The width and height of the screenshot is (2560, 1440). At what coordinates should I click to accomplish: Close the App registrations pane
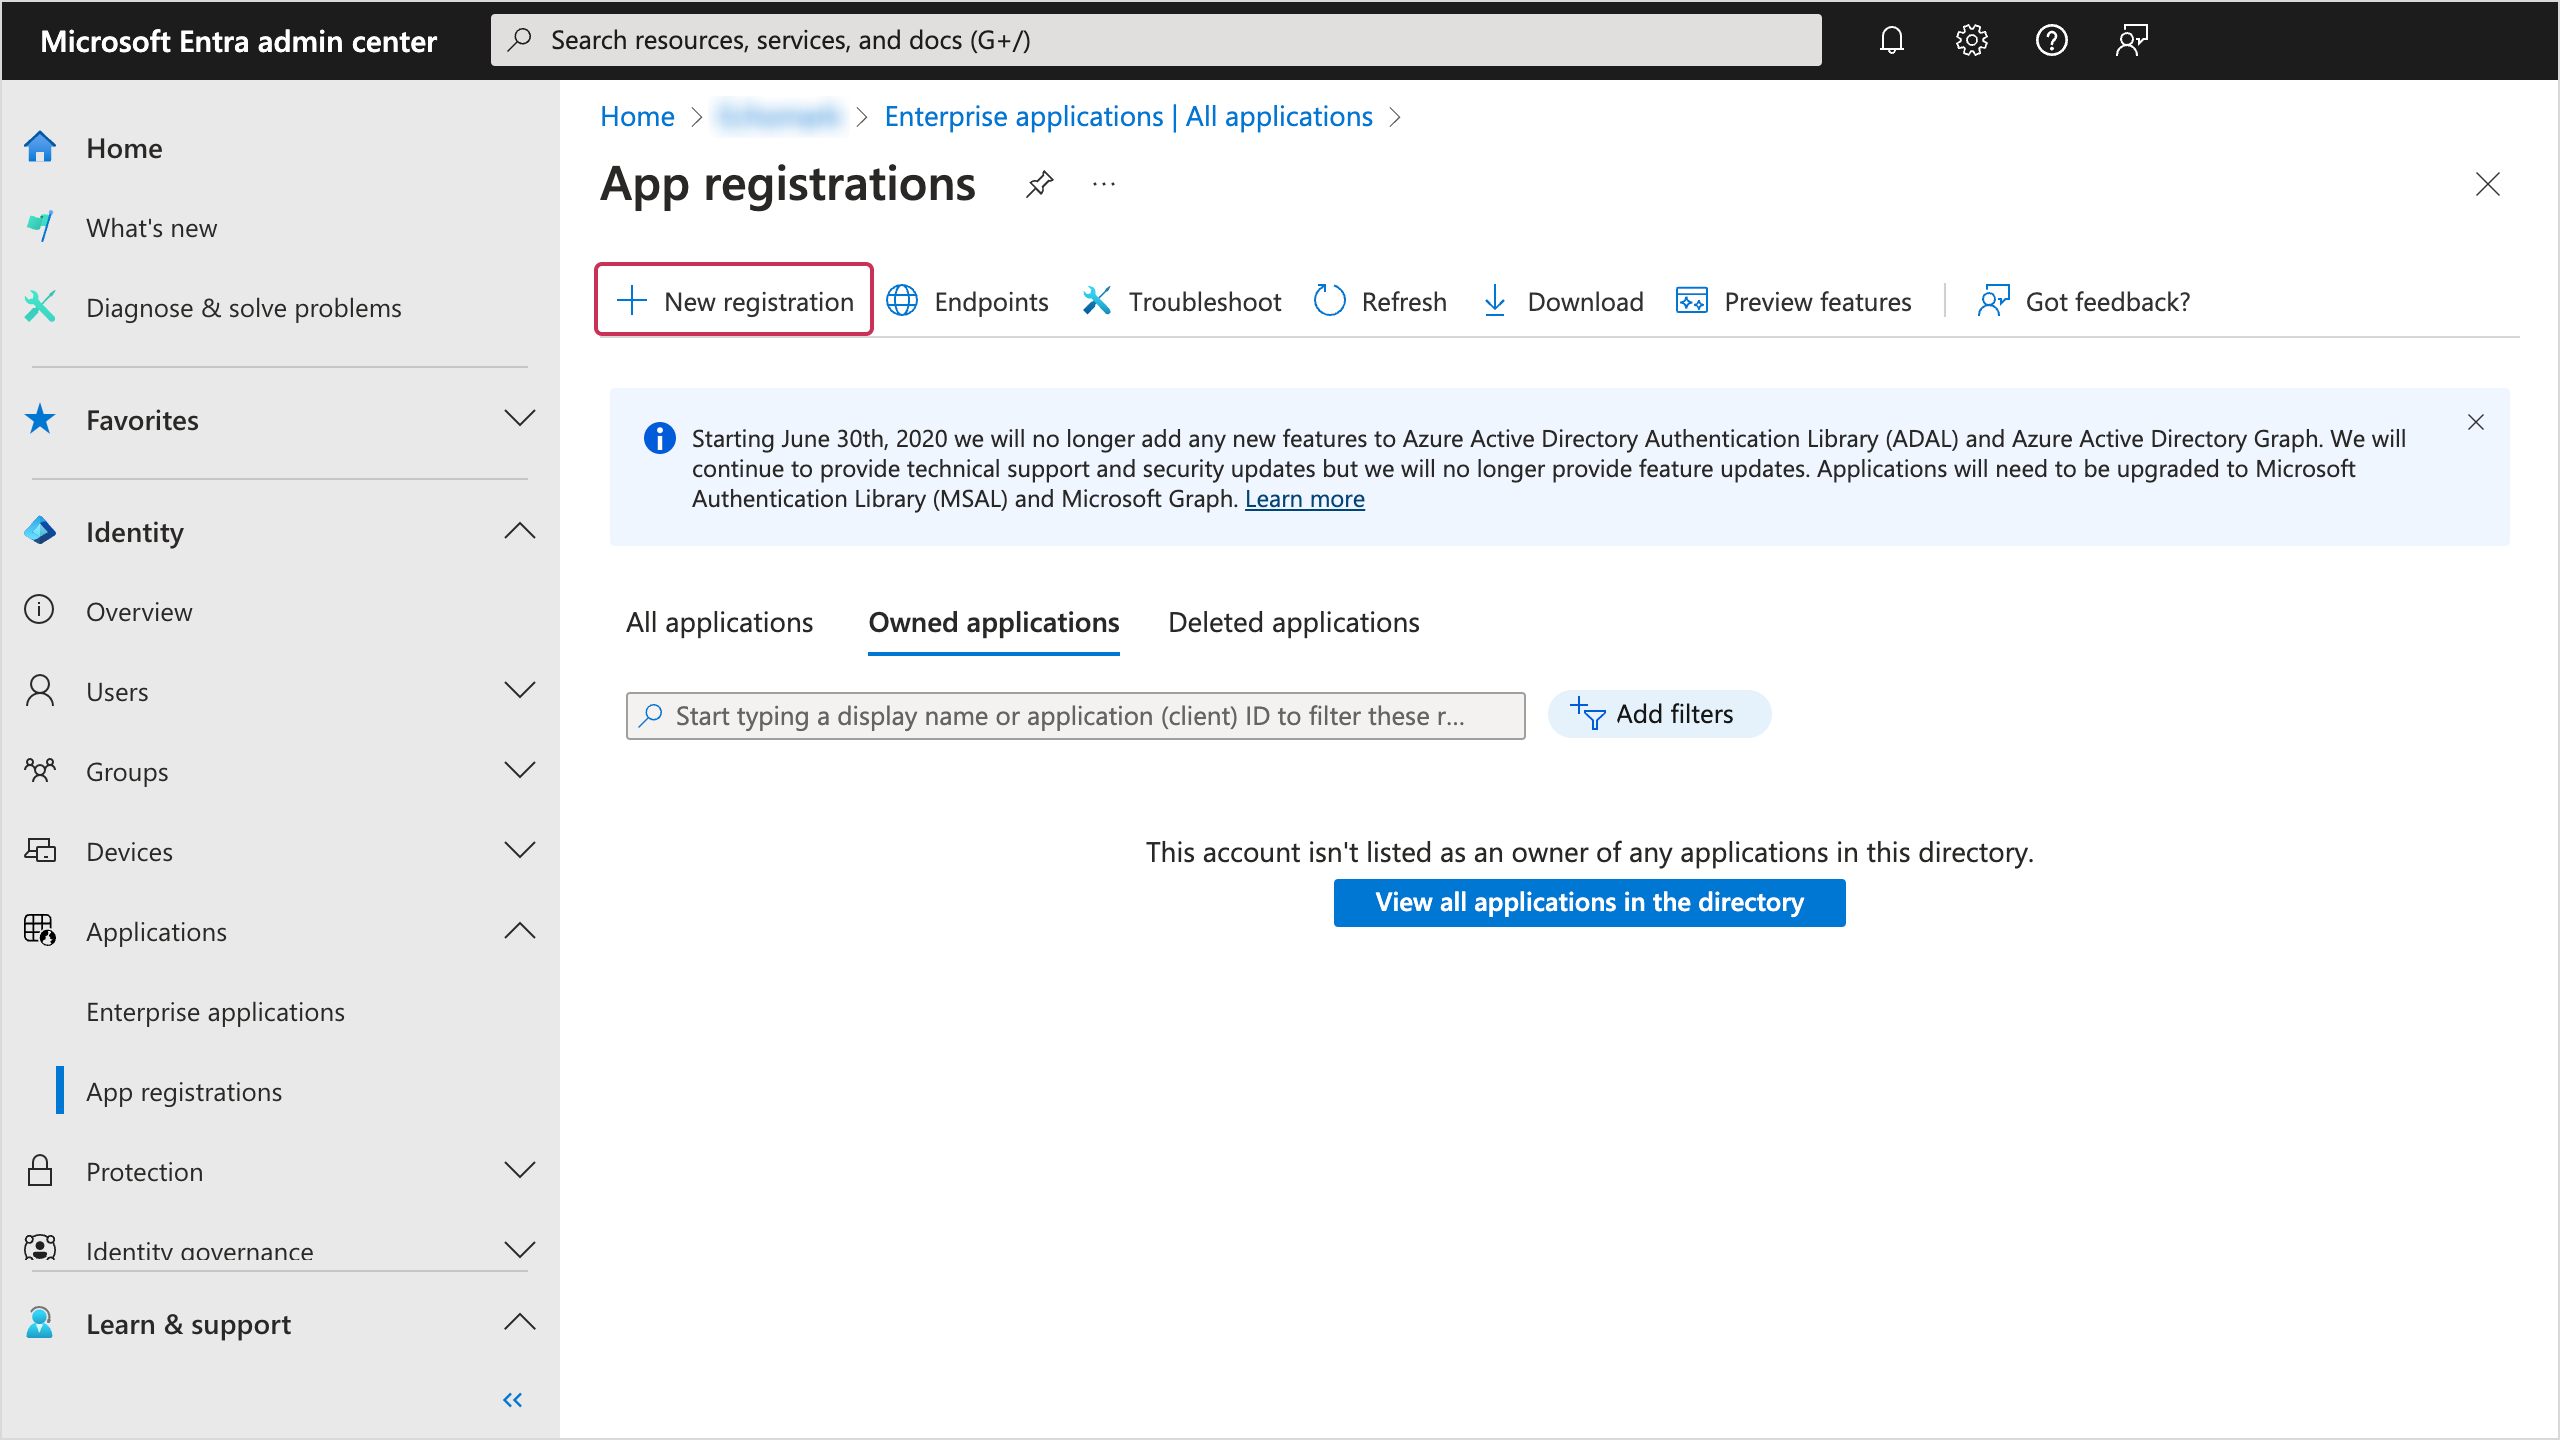pyautogui.click(x=2487, y=184)
